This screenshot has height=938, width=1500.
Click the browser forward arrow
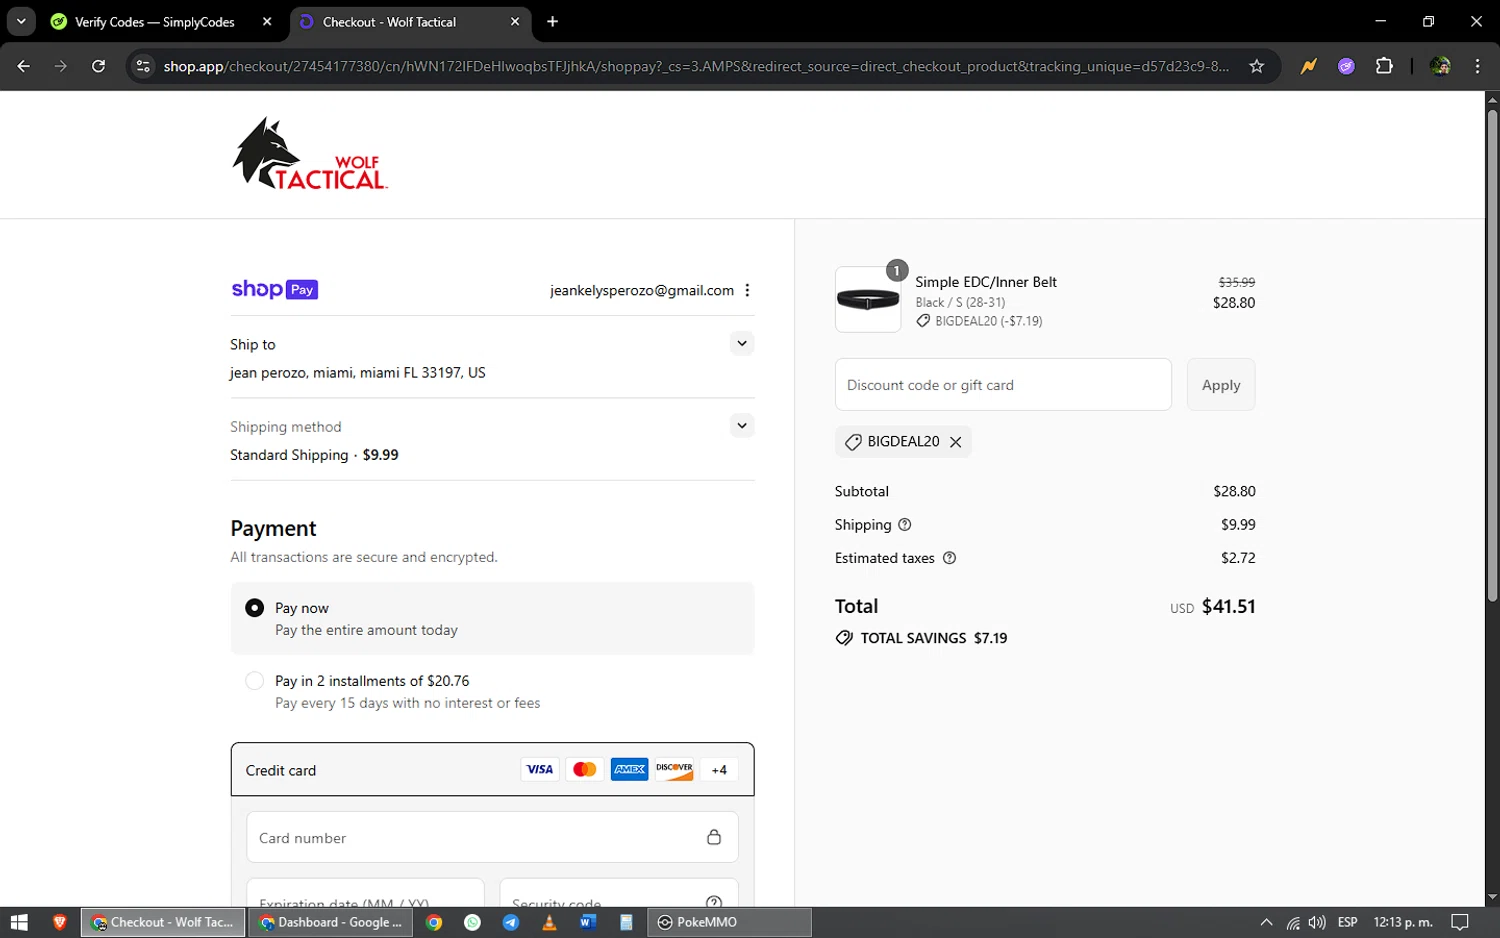[x=61, y=66]
